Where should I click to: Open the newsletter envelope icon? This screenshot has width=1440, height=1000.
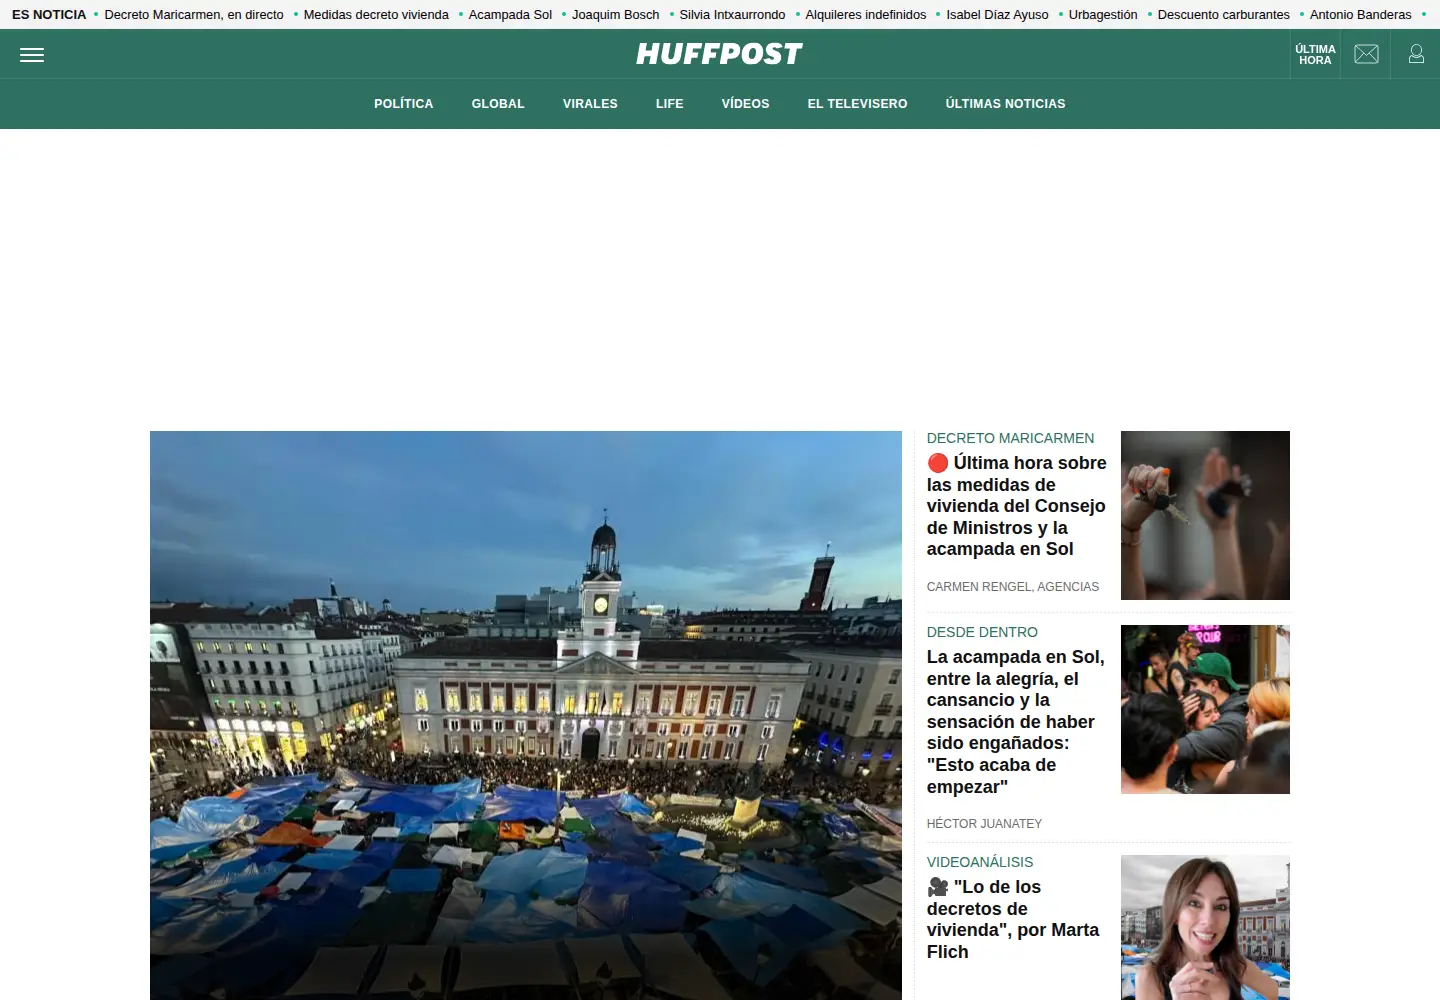pyautogui.click(x=1366, y=54)
